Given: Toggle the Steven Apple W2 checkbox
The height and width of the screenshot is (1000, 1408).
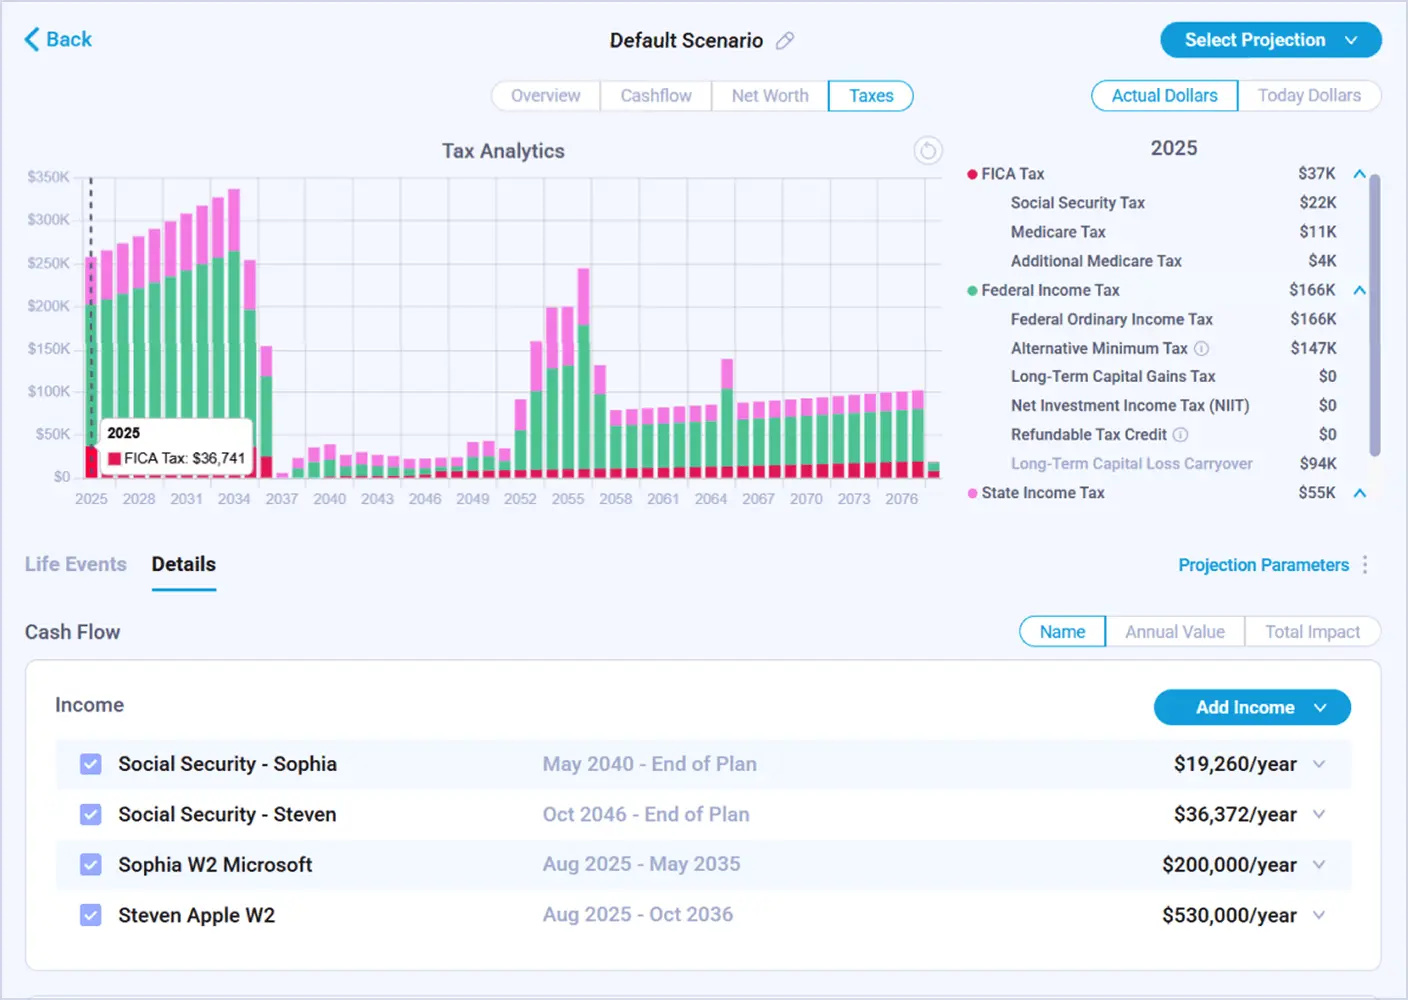Looking at the screenshot, I should click(91, 915).
